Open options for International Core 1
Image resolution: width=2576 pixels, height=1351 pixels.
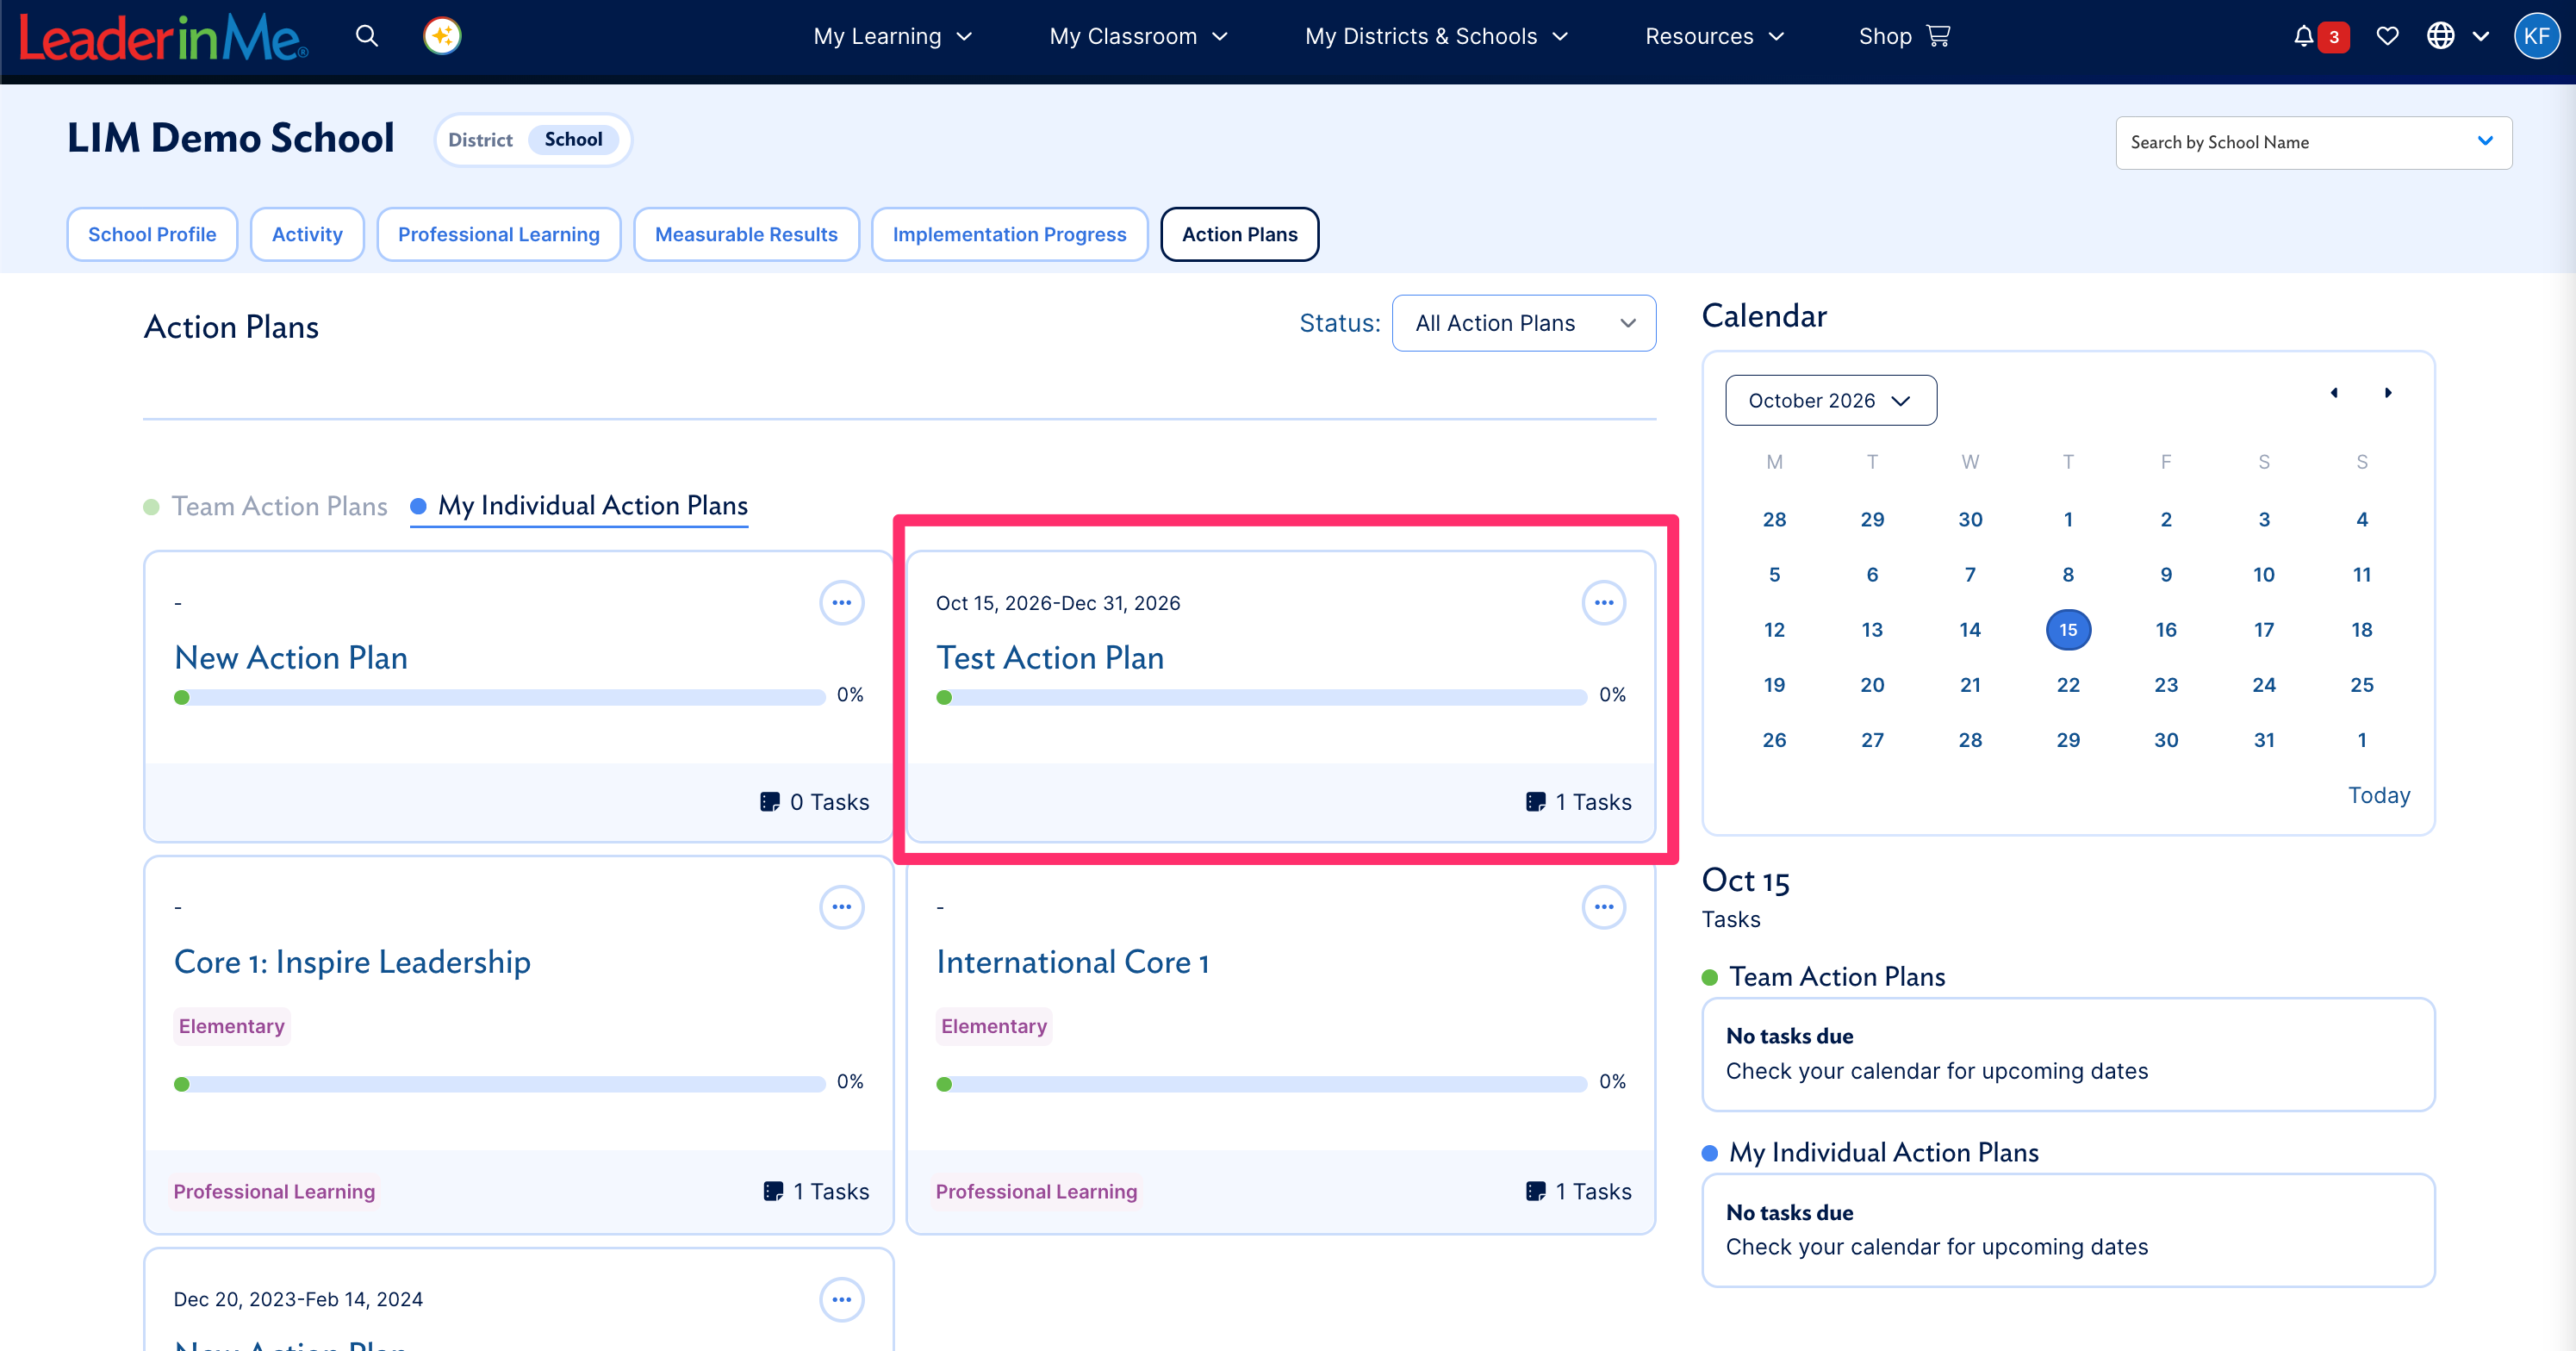click(1604, 907)
